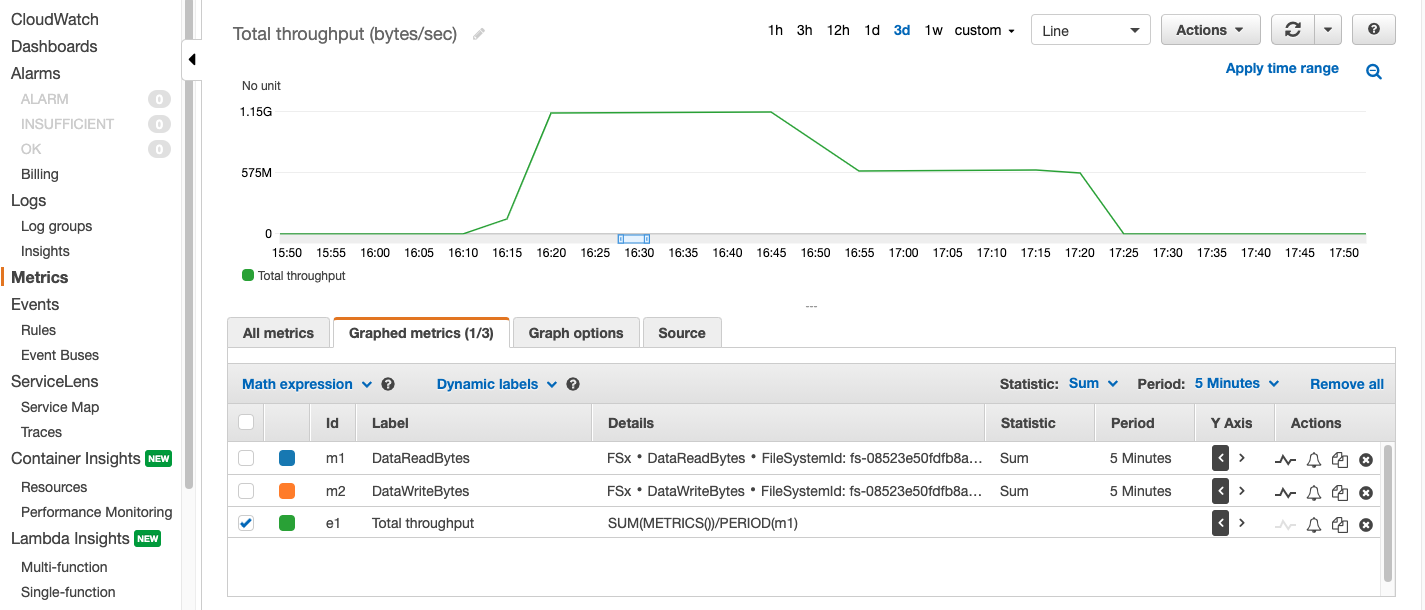Screen dimensions: 1425x610
Task: Open Event Buses in the sidebar
Action: [x=60, y=355]
